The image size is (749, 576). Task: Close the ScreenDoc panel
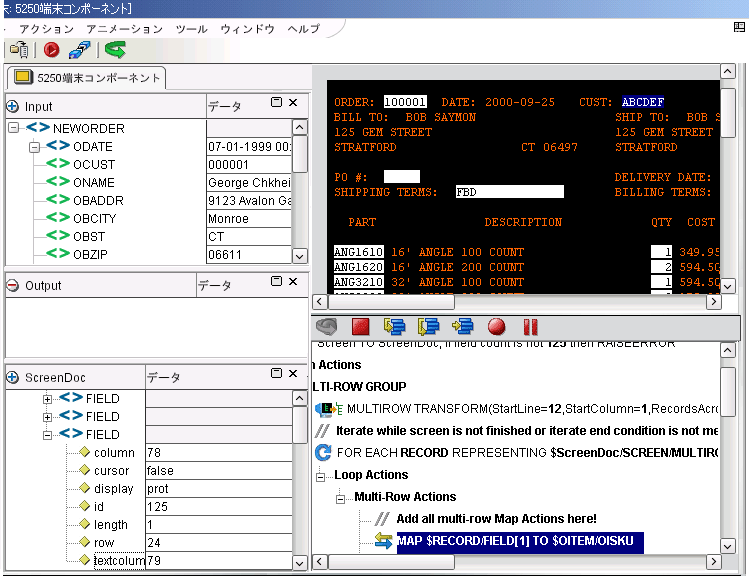pyautogui.click(x=293, y=374)
